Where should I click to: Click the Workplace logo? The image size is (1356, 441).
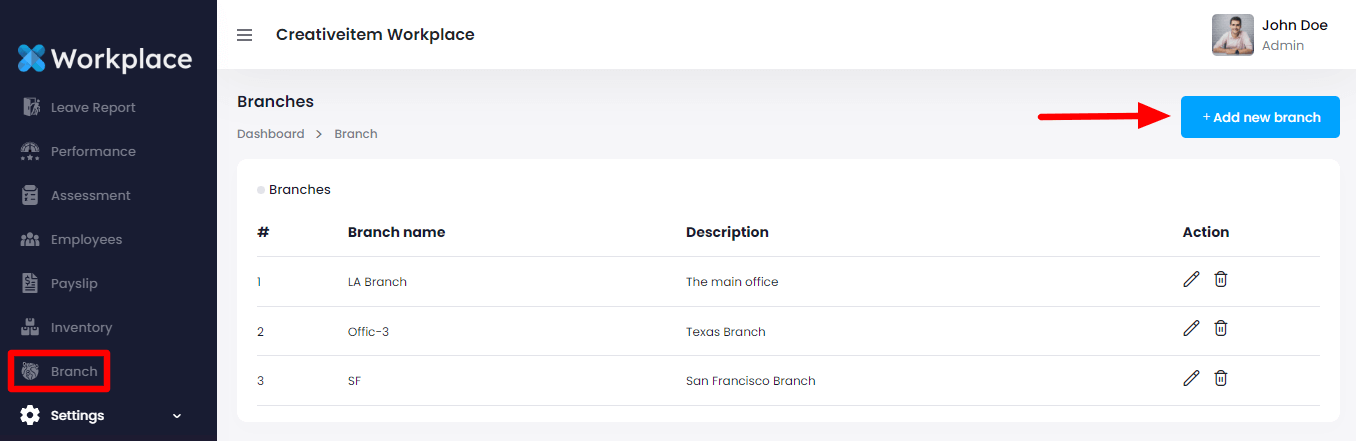point(105,59)
